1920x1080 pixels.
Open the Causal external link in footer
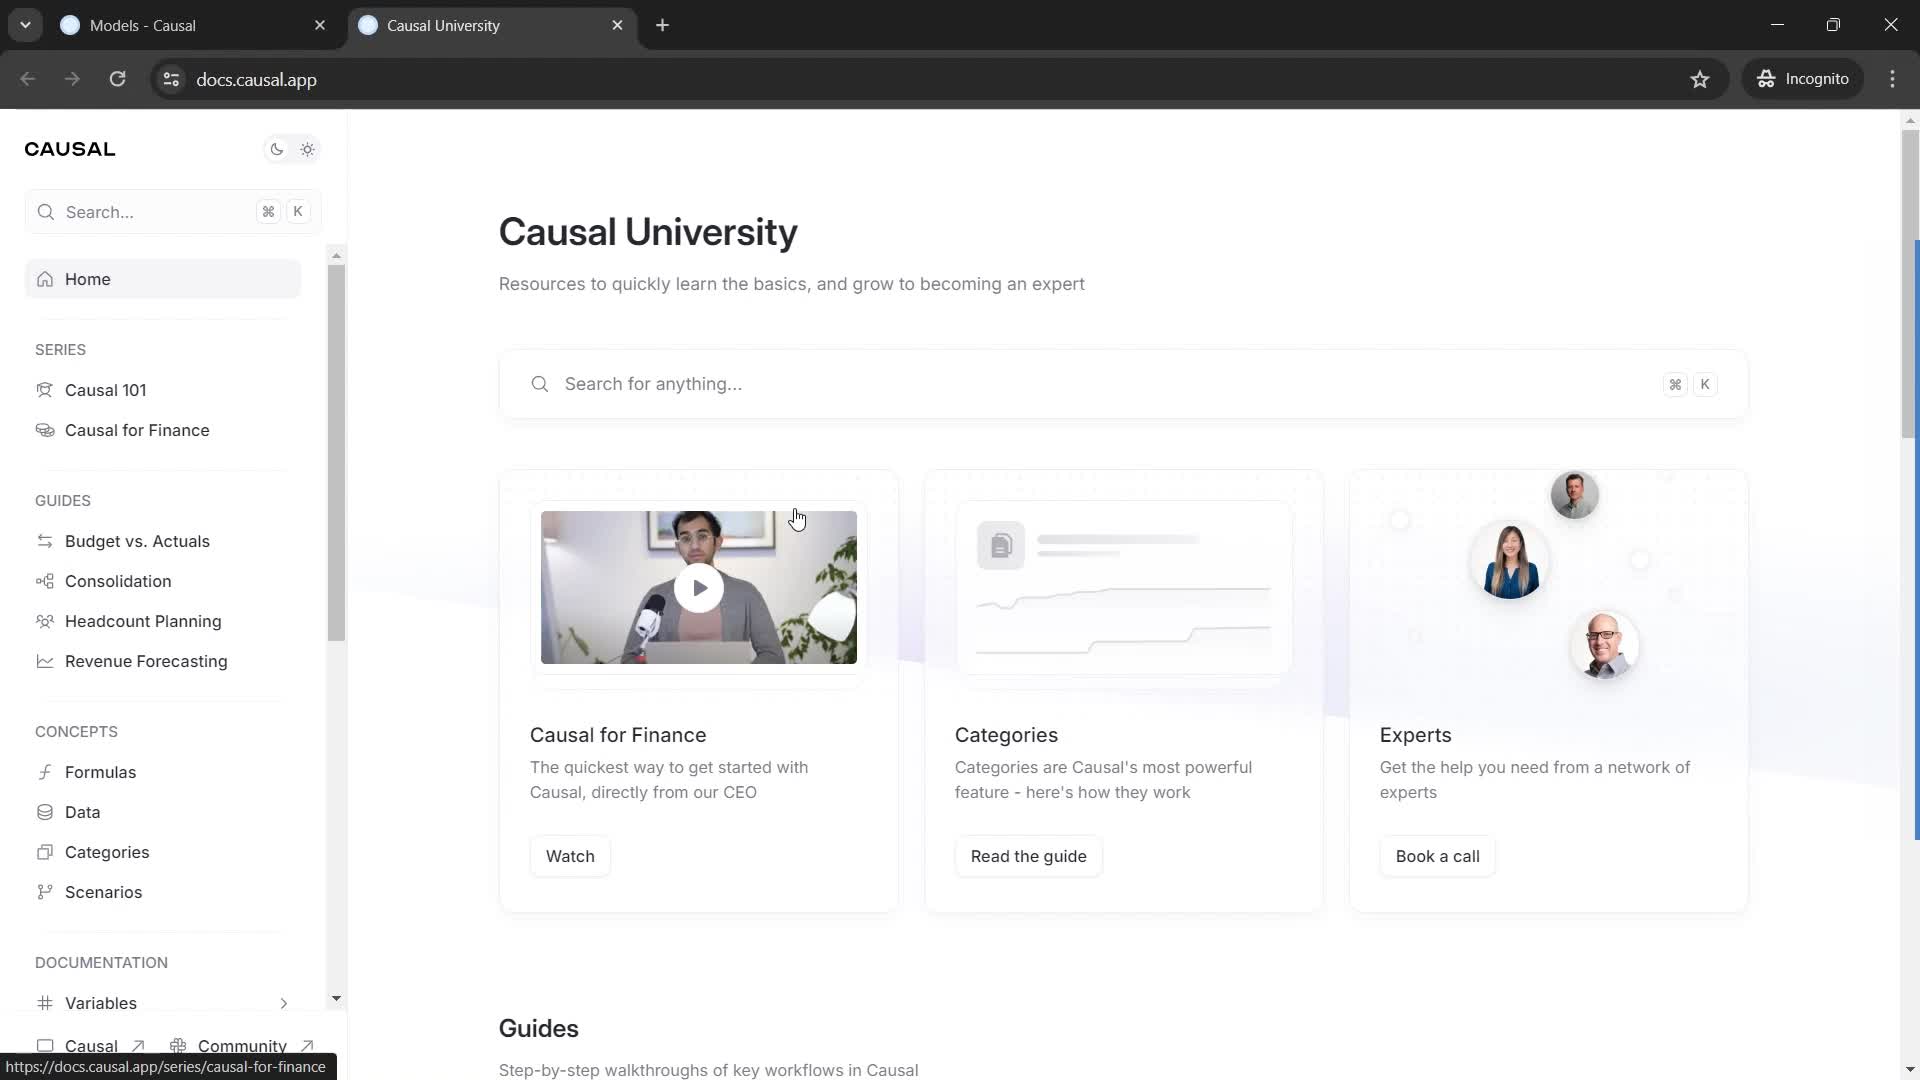tap(91, 1046)
